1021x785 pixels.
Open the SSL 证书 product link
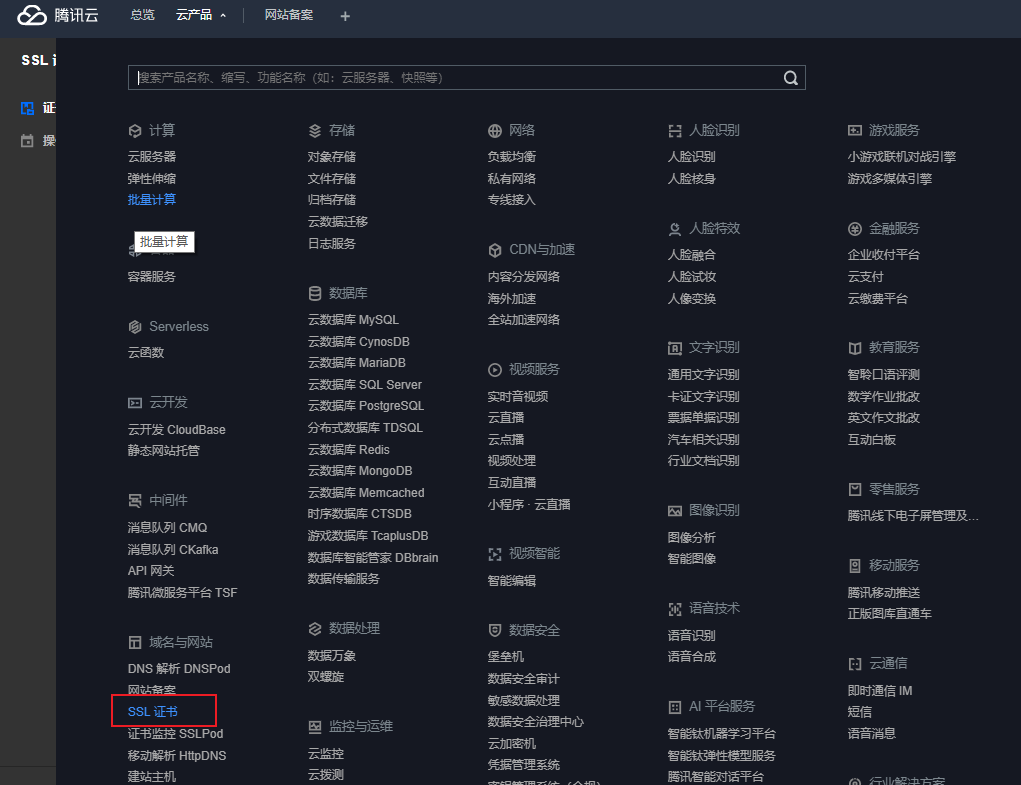click(x=153, y=712)
